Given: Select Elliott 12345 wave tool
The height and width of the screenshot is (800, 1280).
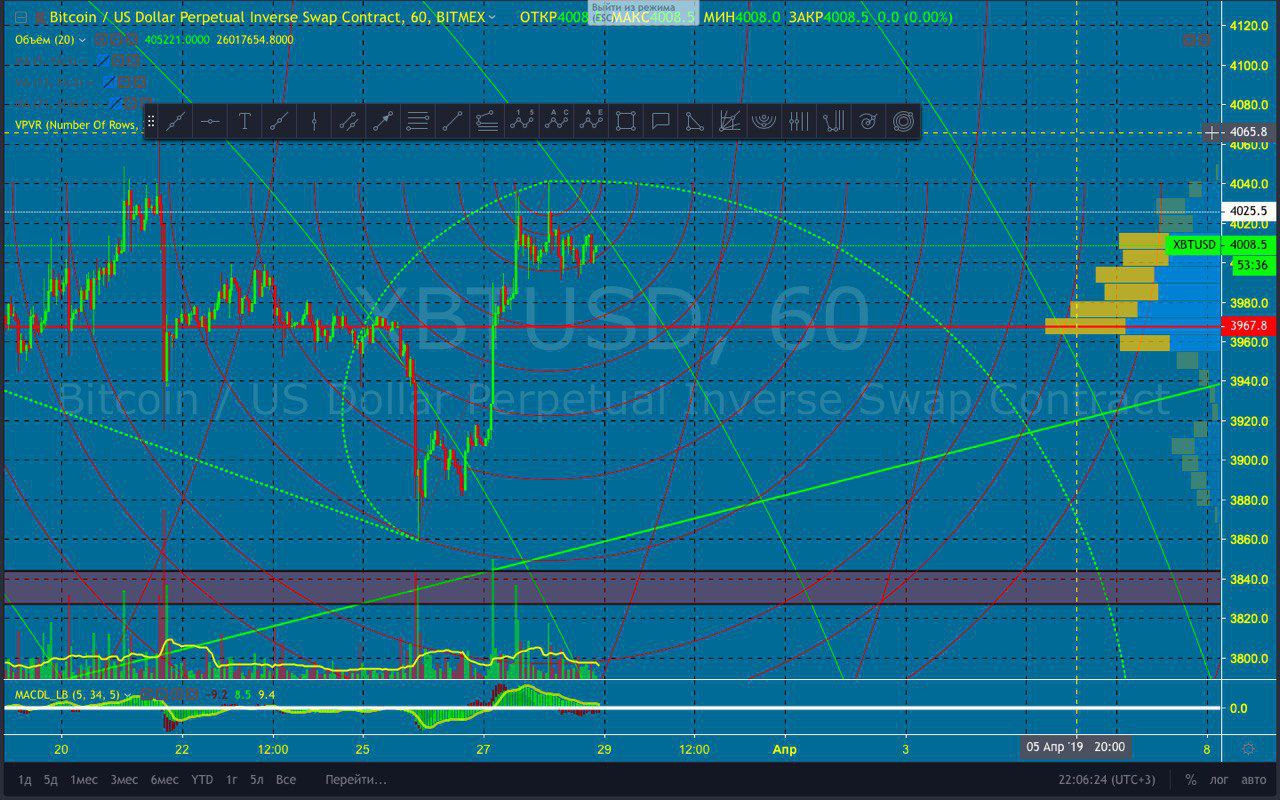Looking at the screenshot, I should tap(522, 122).
